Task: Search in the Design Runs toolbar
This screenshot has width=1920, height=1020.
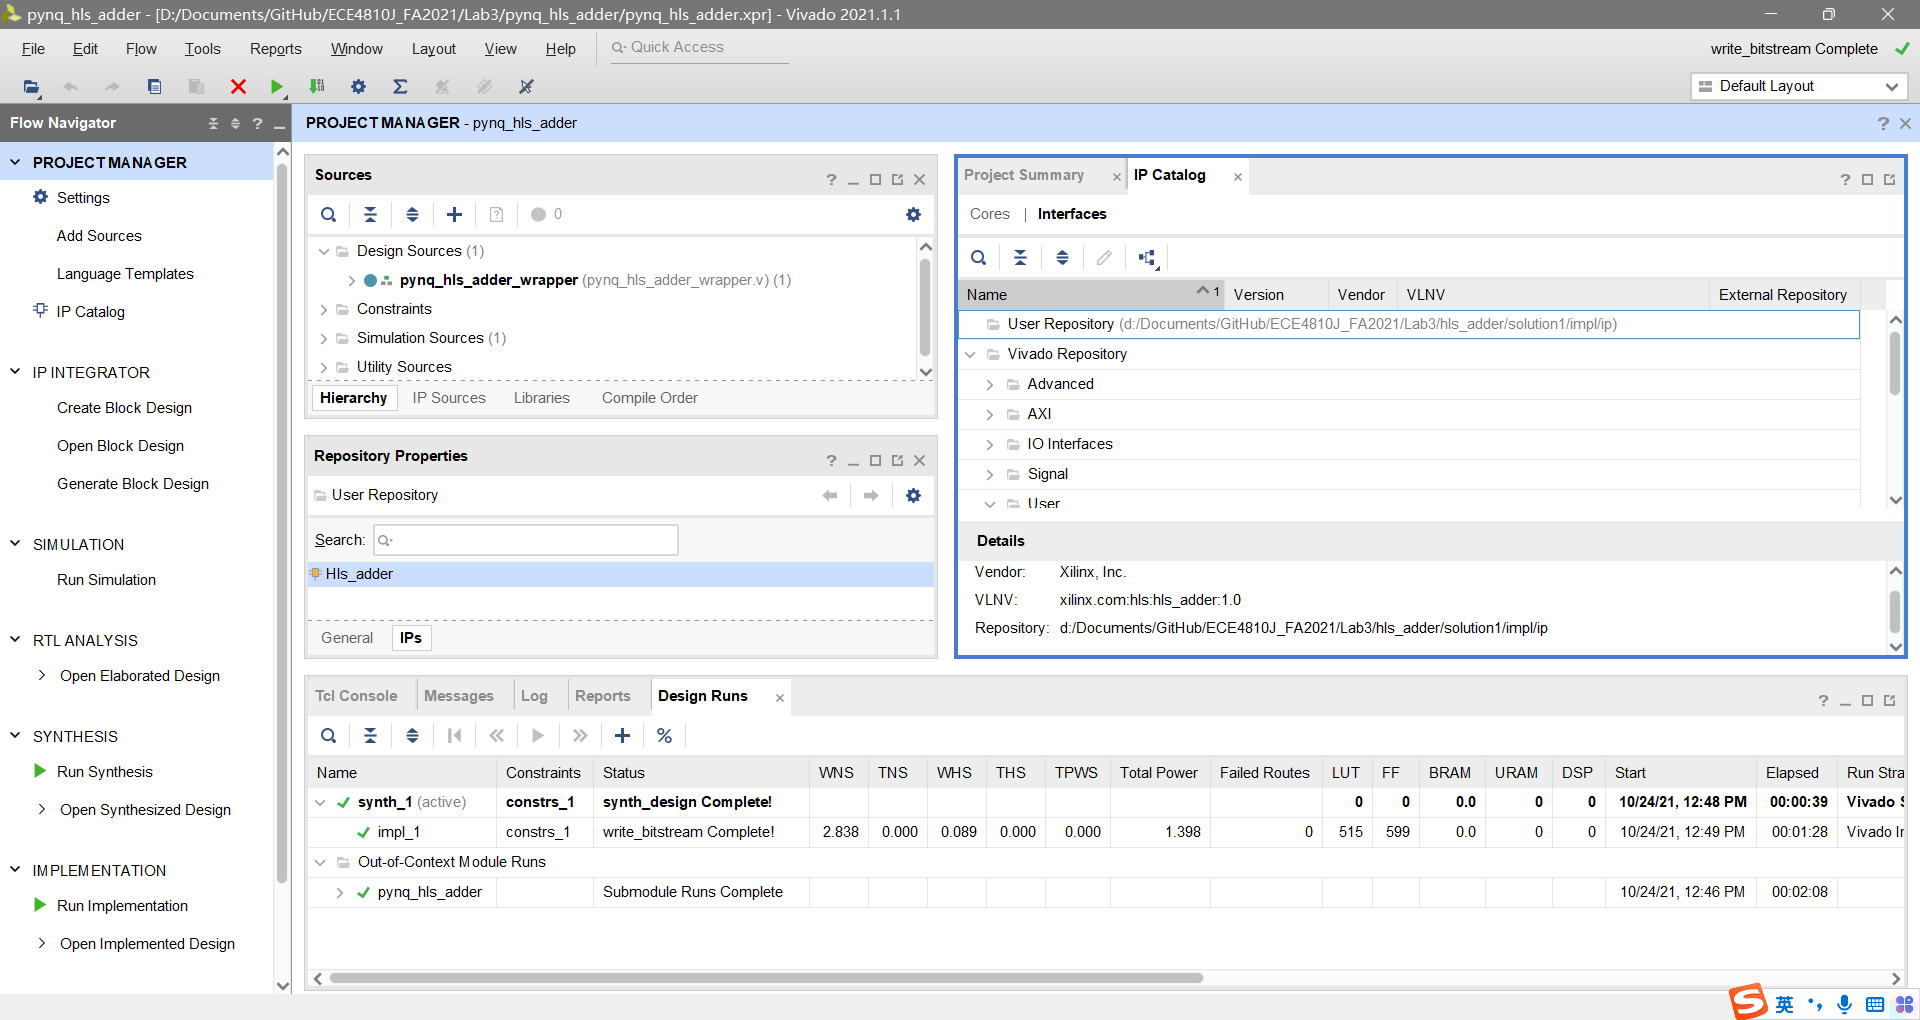Action: (x=328, y=735)
